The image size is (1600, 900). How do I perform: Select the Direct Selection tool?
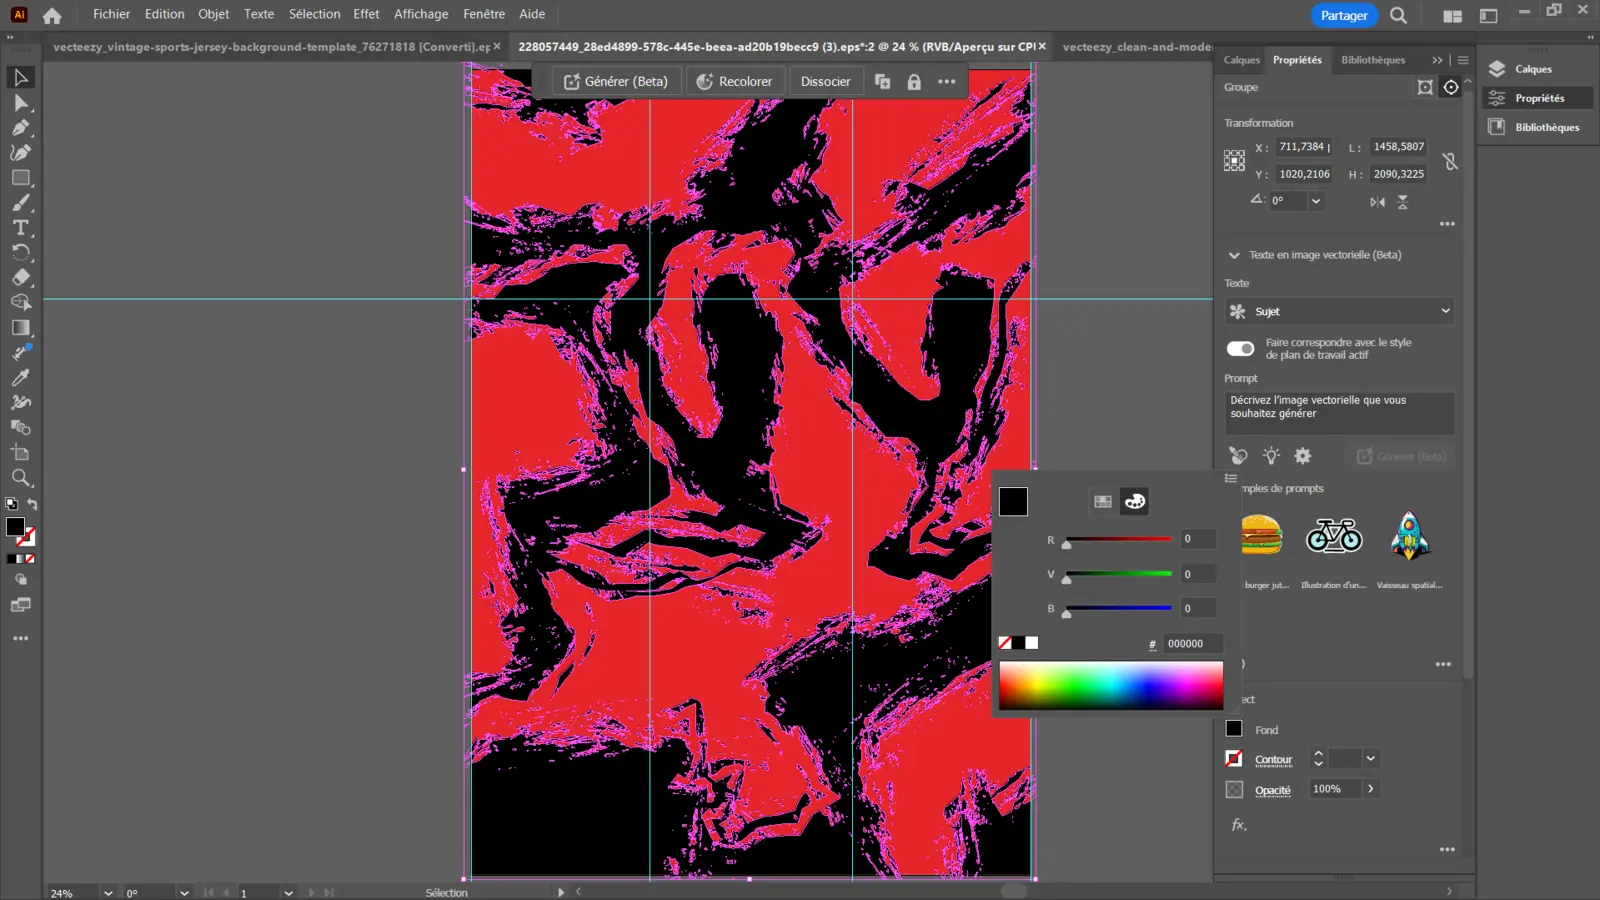[20, 103]
